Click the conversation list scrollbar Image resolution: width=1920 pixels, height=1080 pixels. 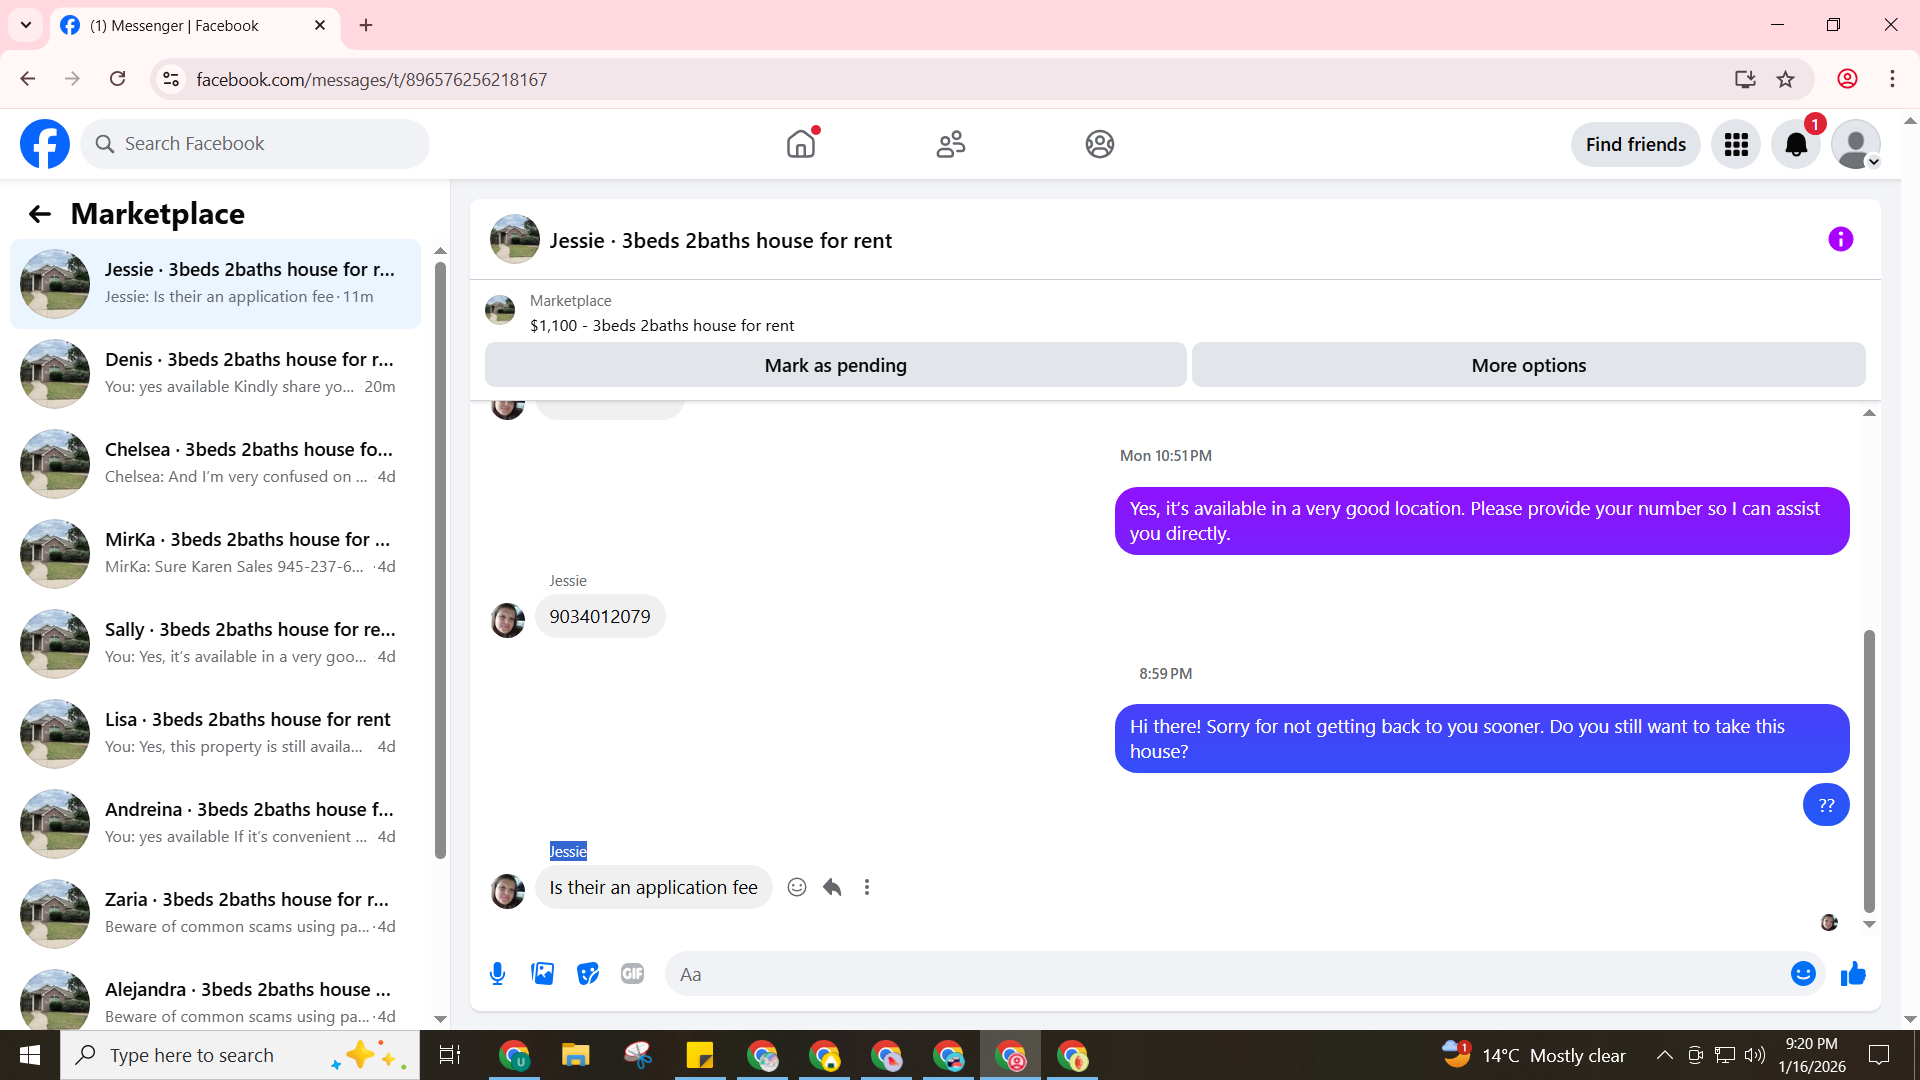pyautogui.click(x=440, y=560)
